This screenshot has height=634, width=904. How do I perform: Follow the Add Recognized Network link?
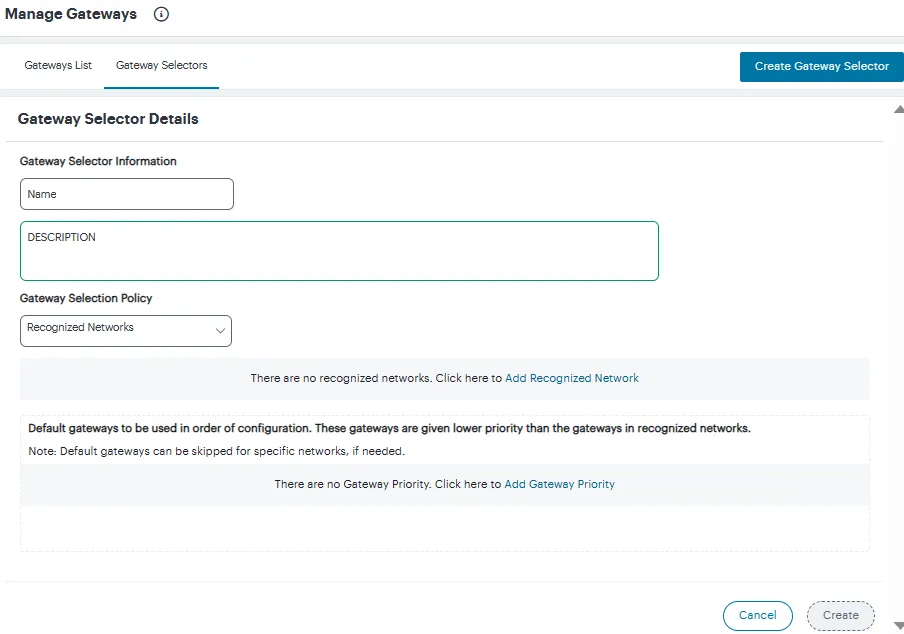tap(572, 378)
